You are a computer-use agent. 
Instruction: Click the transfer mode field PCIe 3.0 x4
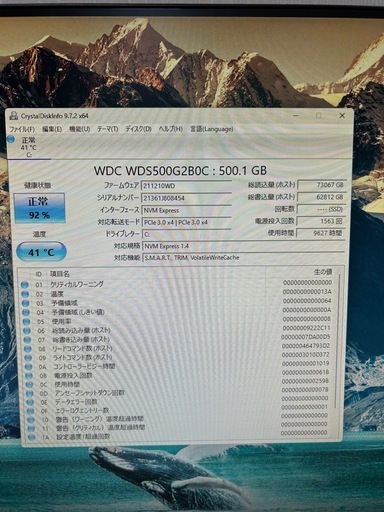tap(186, 222)
